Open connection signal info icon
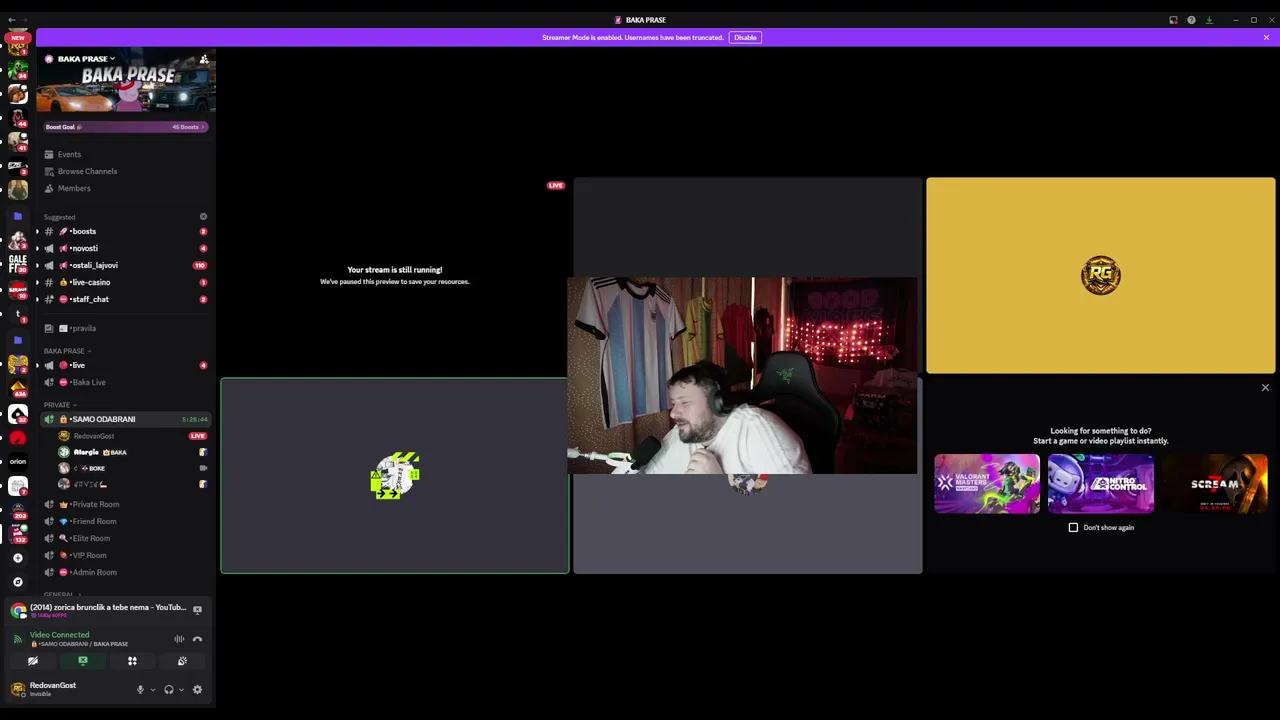 17,639
